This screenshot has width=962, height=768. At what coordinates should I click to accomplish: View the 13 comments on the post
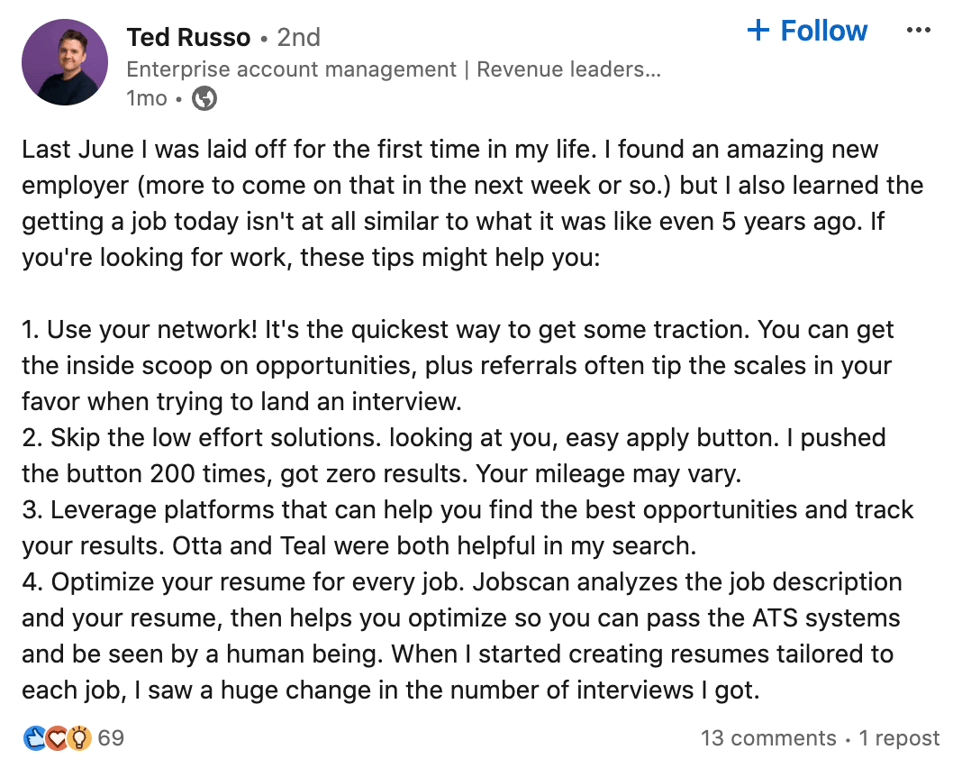point(768,737)
